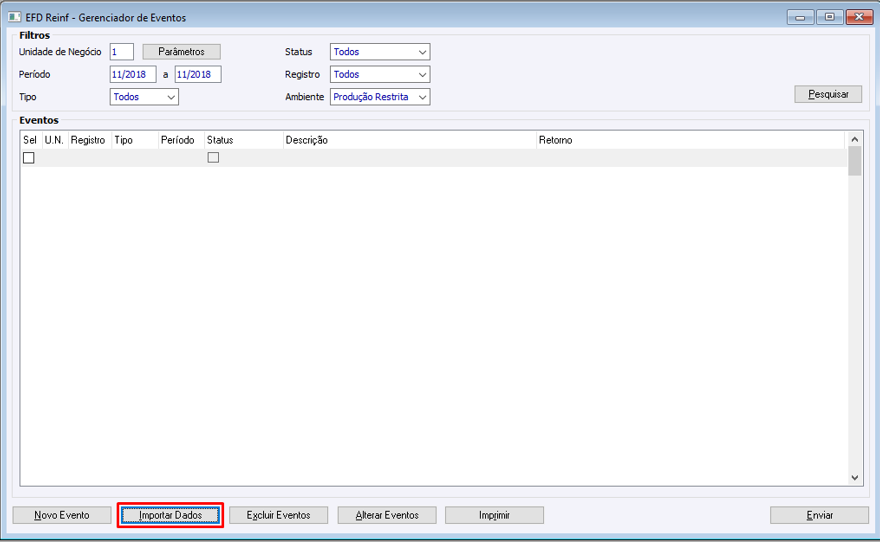Screen dimensions: 880x542
Task: Toggle the Status checkbox in the event row
Action: [213, 158]
